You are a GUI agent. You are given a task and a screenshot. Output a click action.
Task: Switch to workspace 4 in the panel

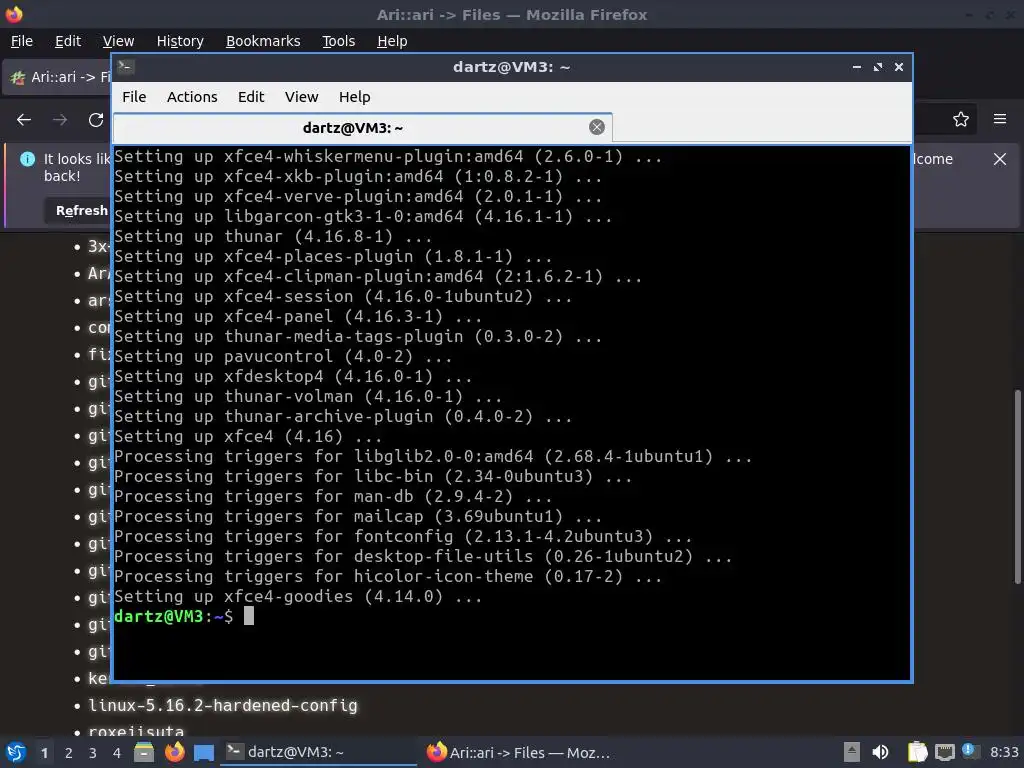[117, 753]
